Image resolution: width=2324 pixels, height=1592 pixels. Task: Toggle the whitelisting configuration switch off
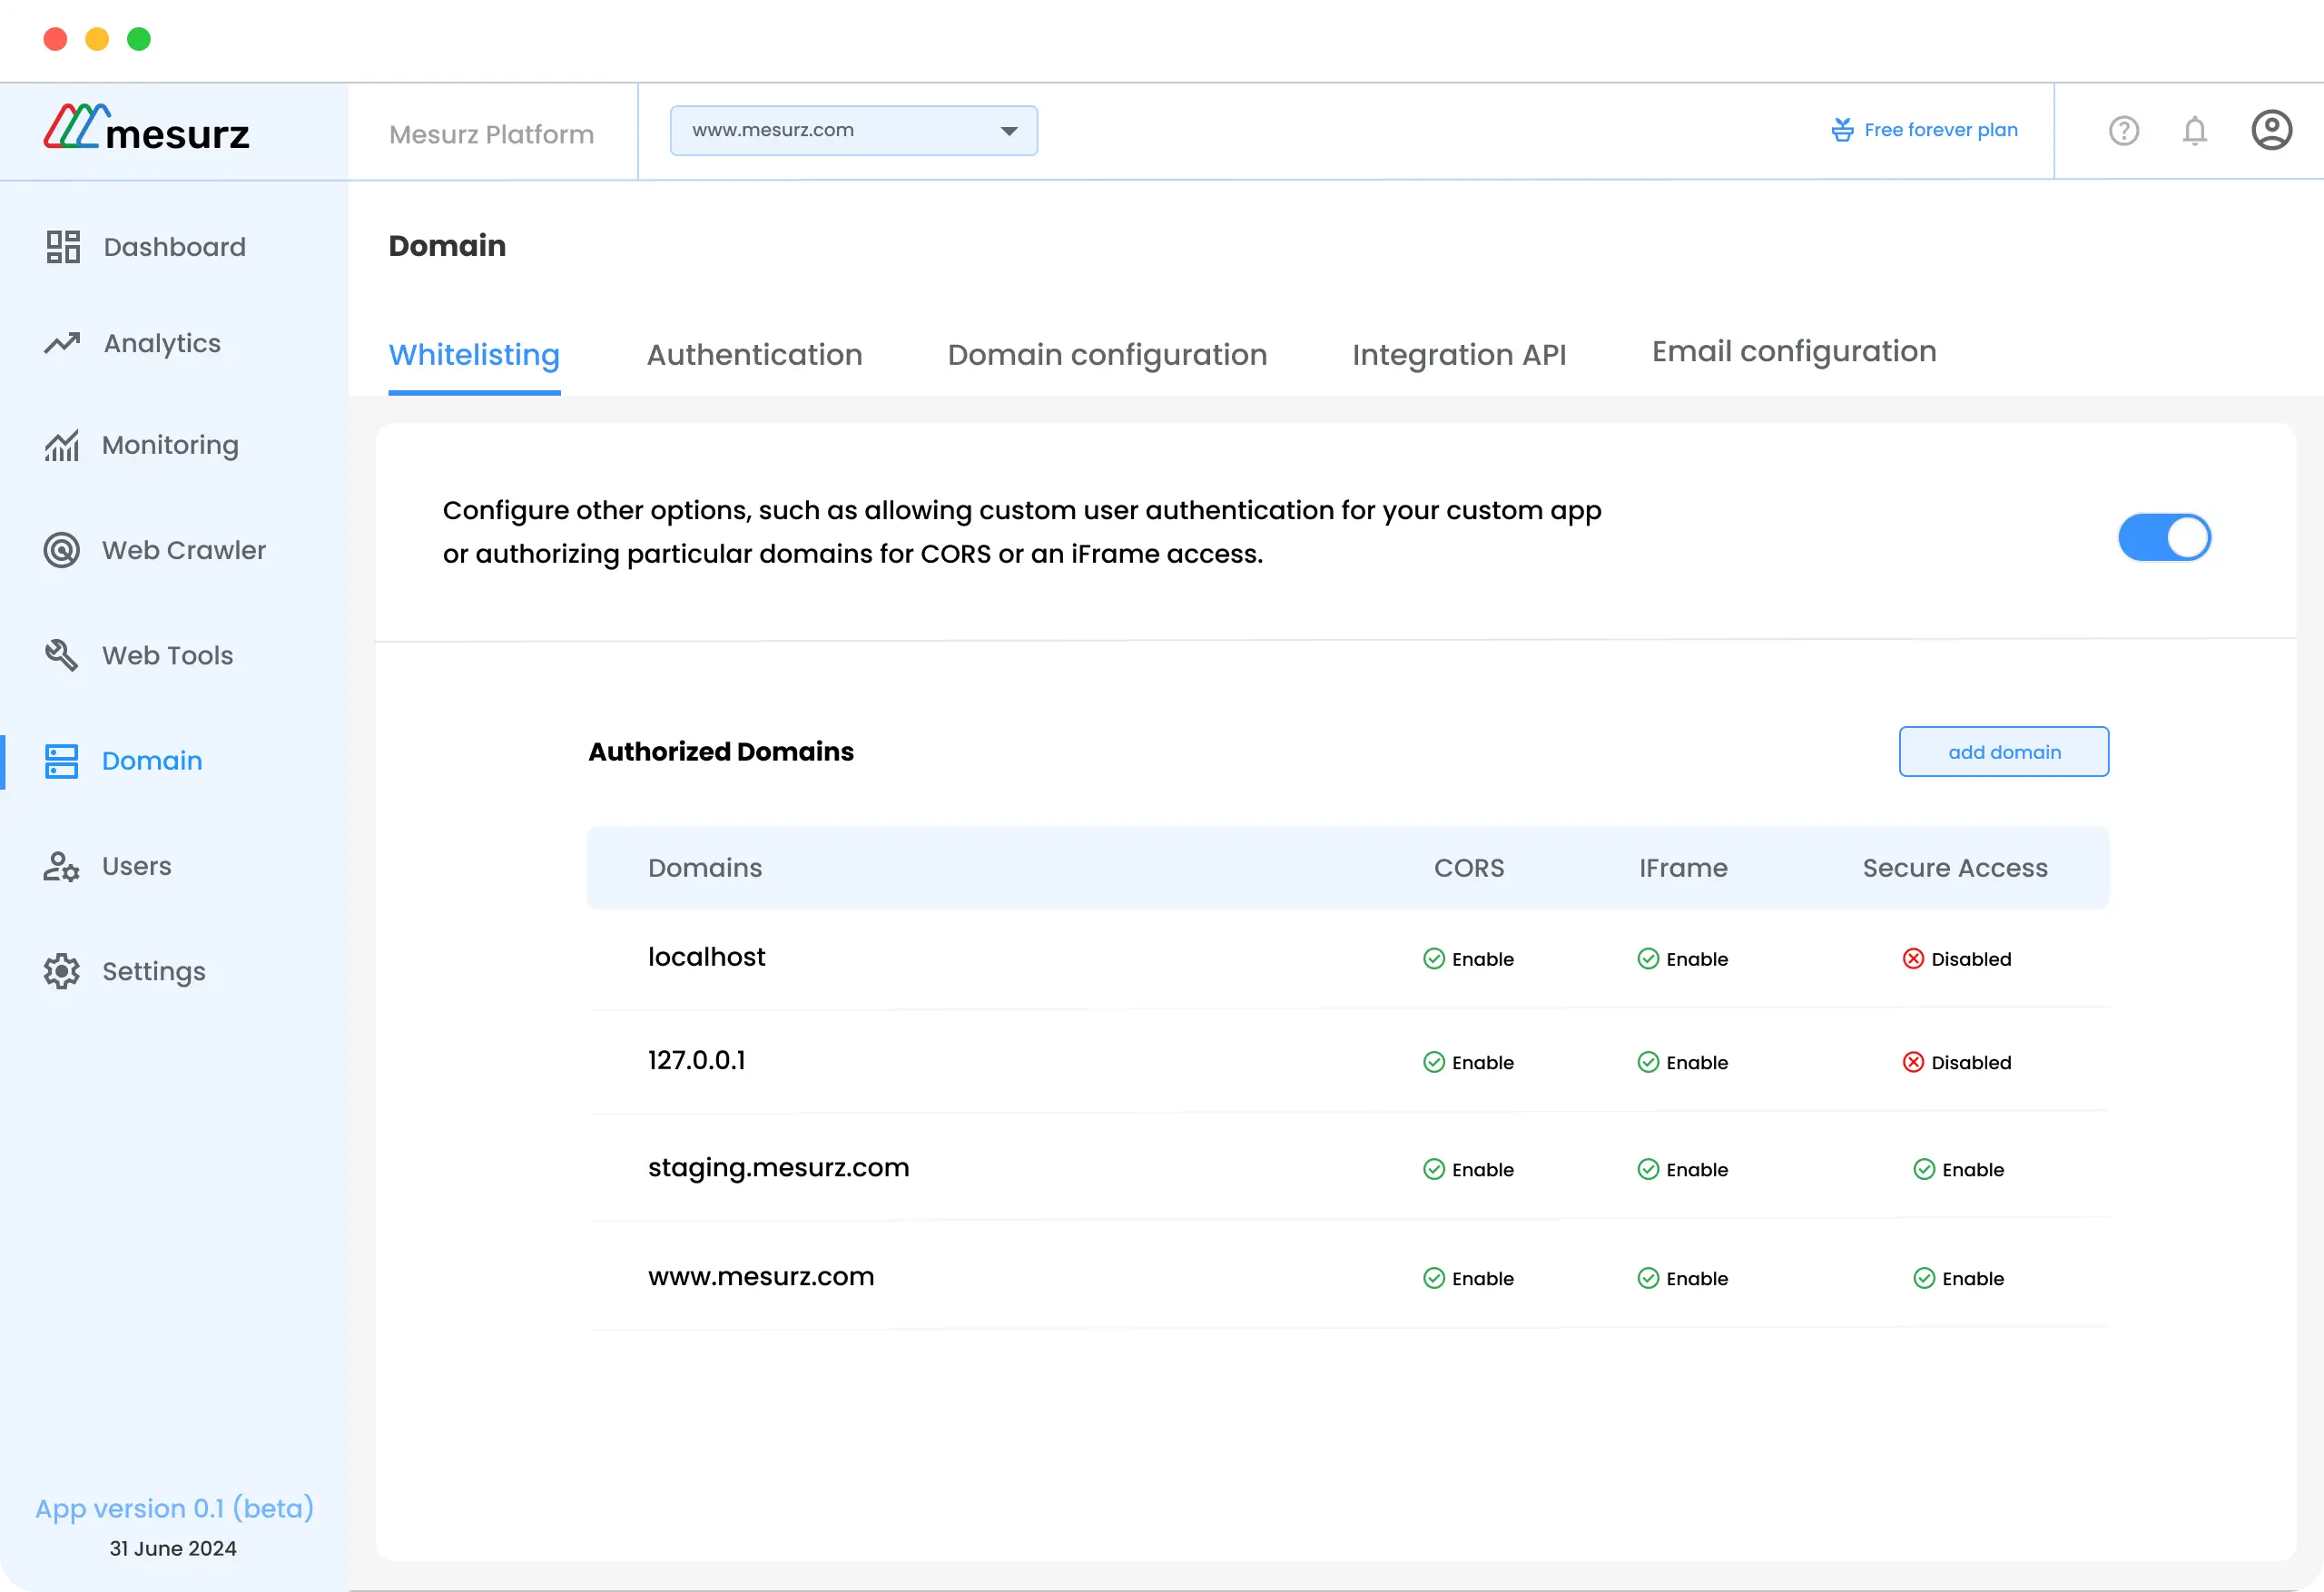click(x=2164, y=538)
